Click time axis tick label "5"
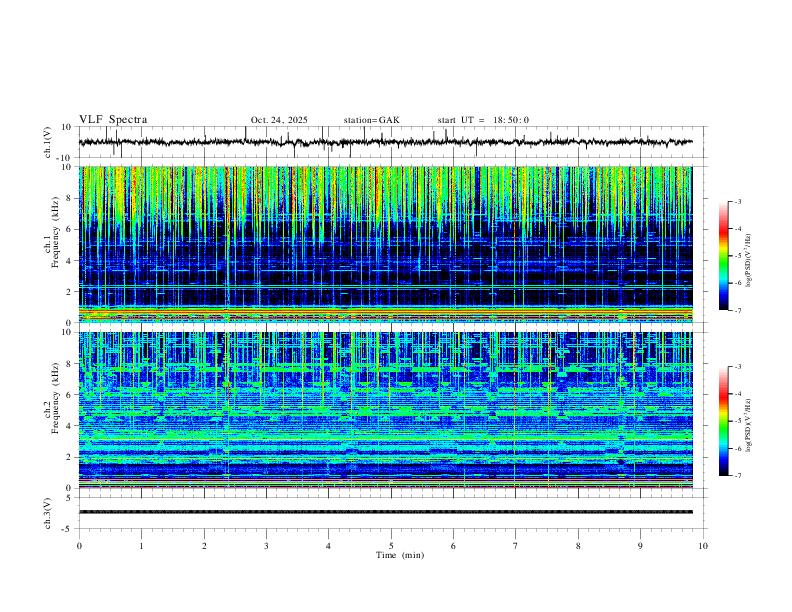This screenshot has height=612, width=792. pos(391,546)
